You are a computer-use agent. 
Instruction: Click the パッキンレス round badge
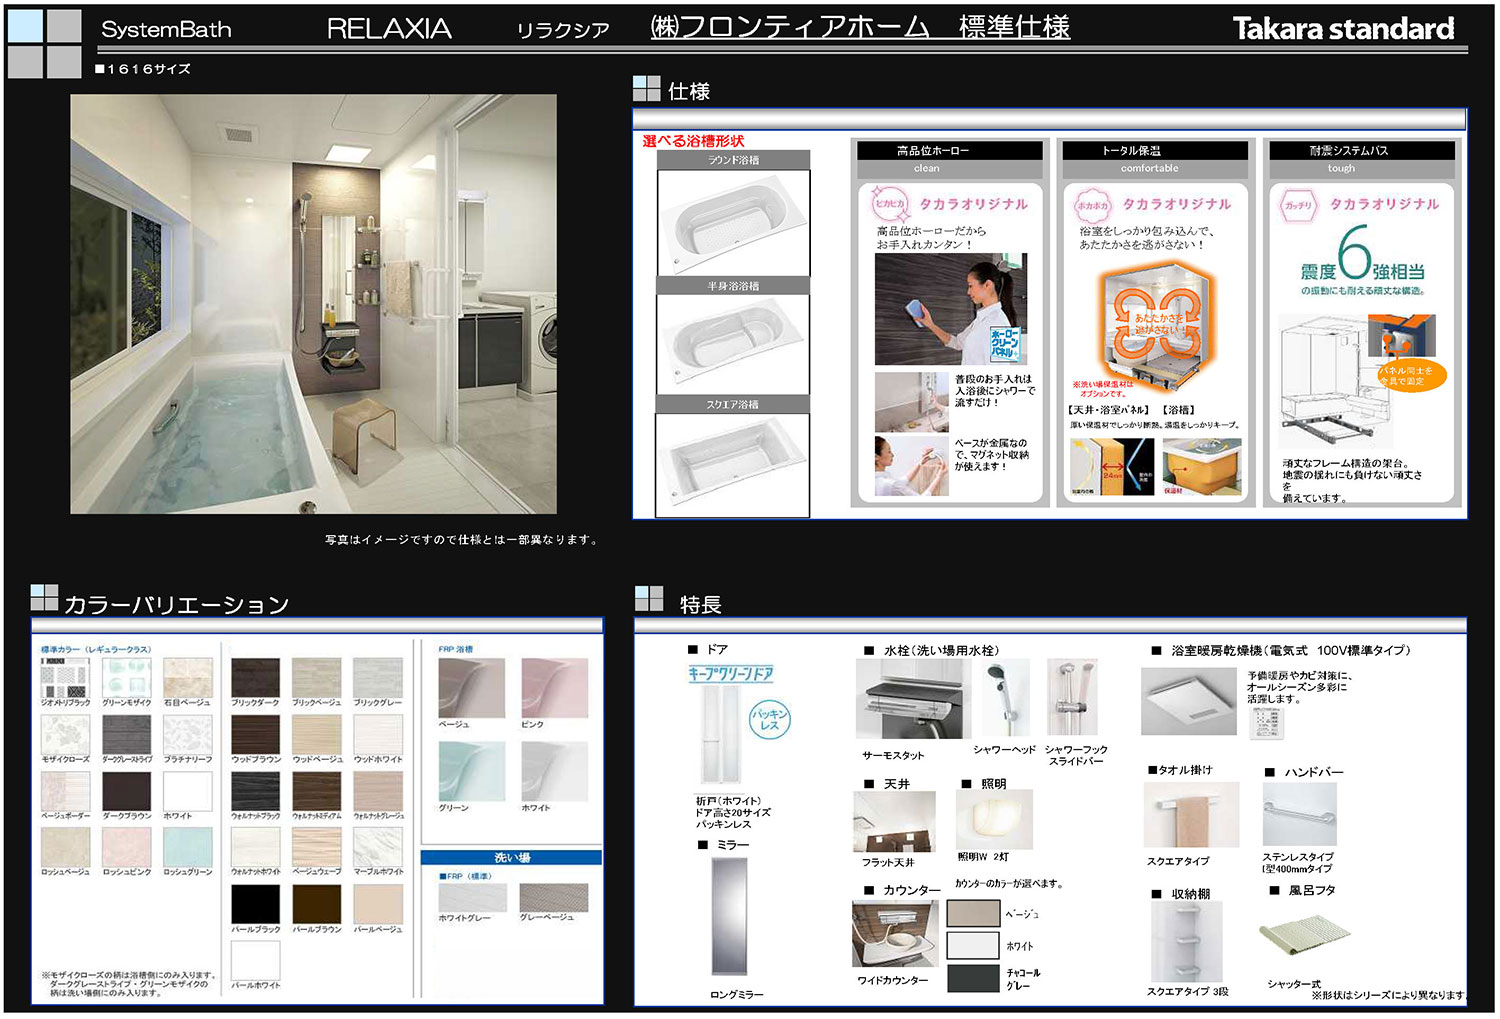(770, 720)
